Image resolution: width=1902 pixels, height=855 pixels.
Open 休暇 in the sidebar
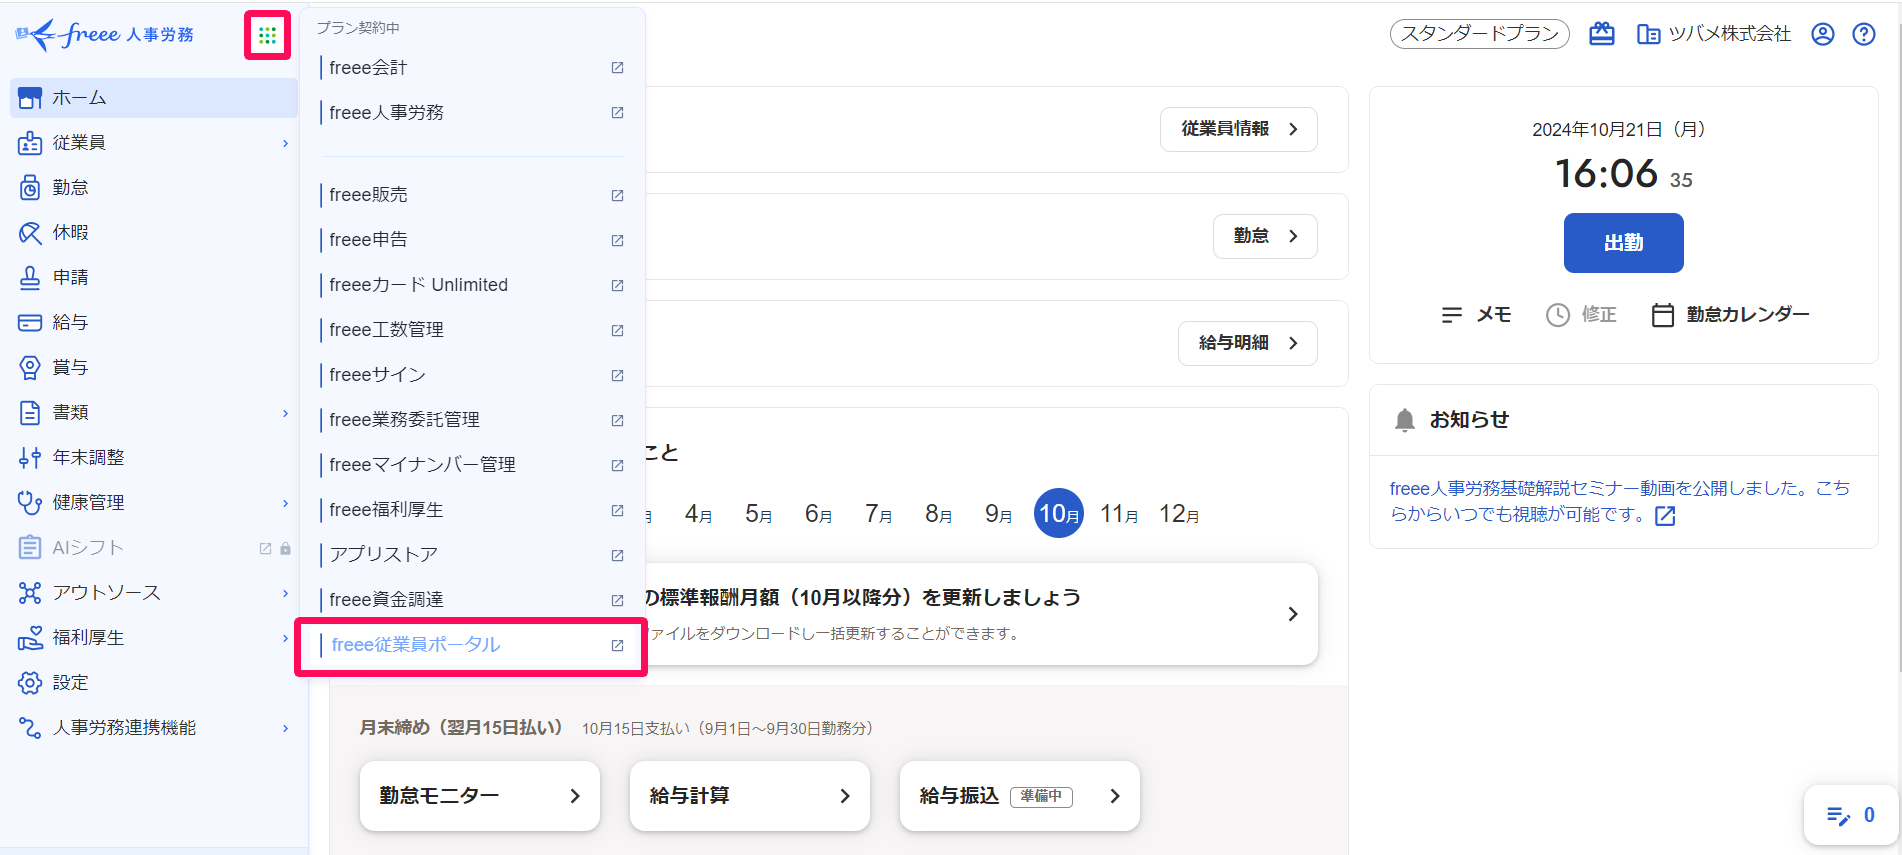coord(154,233)
